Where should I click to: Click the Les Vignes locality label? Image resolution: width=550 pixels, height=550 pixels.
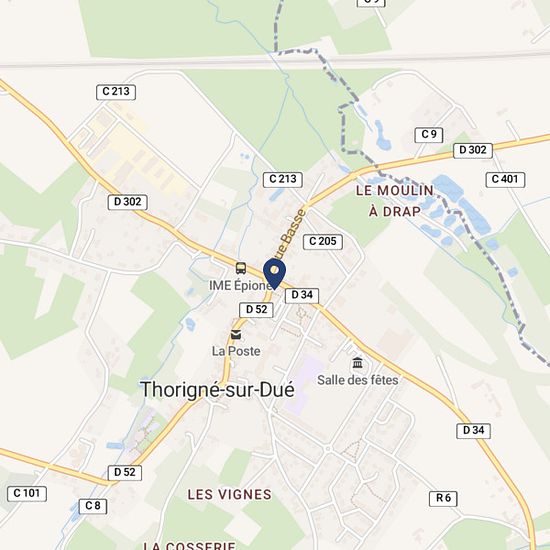(x=229, y=495)
